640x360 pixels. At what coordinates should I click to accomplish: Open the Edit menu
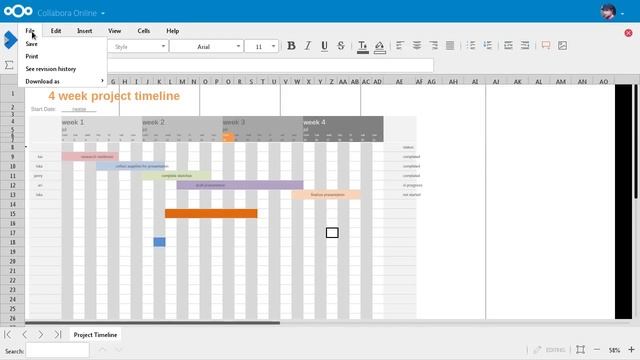pos(56,31)
